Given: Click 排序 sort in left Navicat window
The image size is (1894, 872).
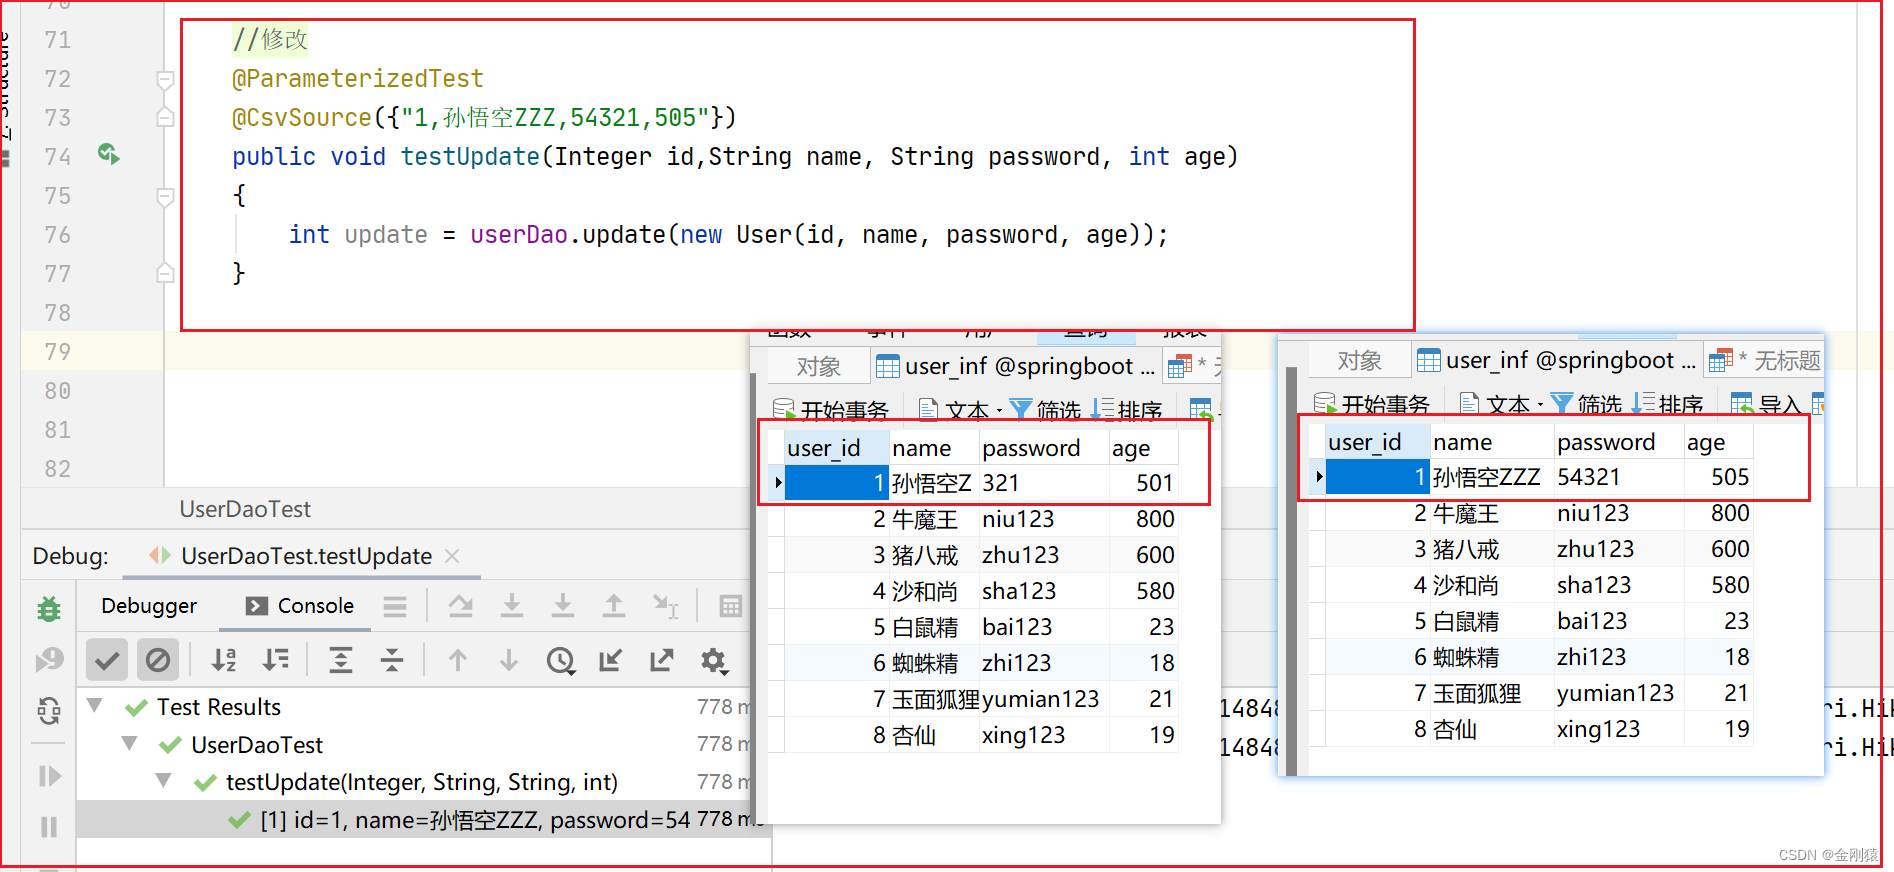Looking at the screenshot, I should tap(1127, 410).
